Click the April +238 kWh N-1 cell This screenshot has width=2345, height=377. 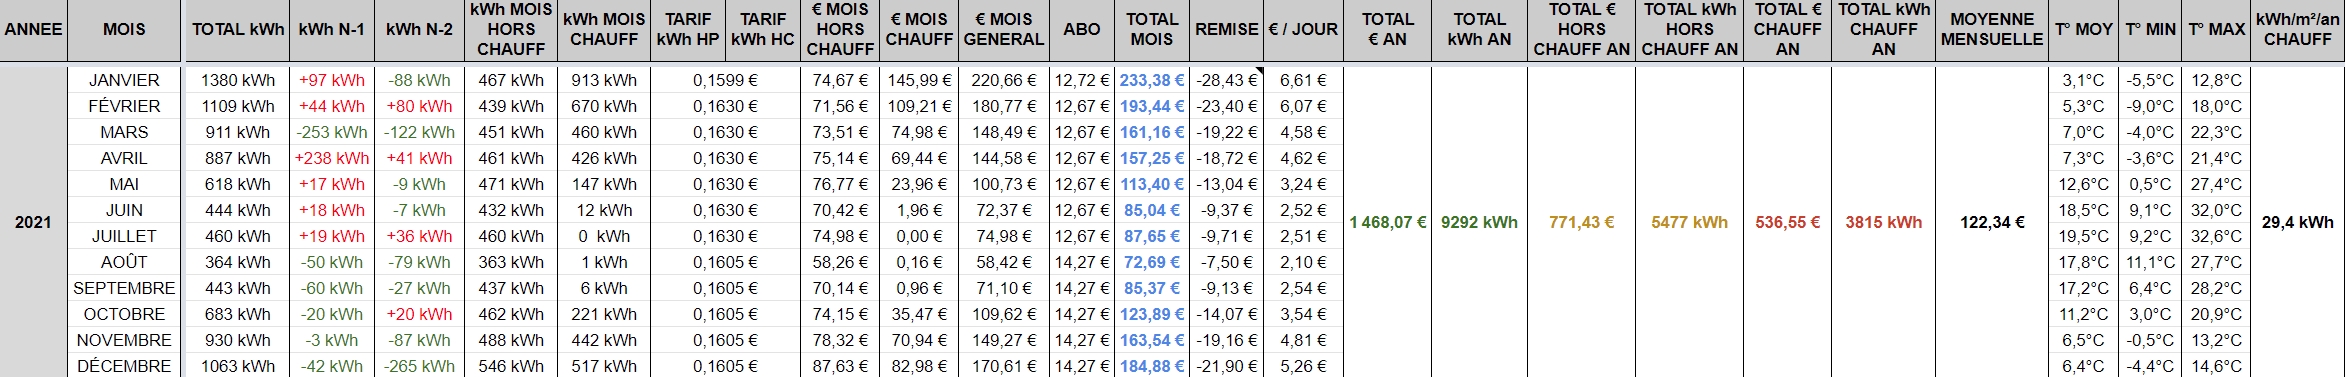(x=332, y=158)
